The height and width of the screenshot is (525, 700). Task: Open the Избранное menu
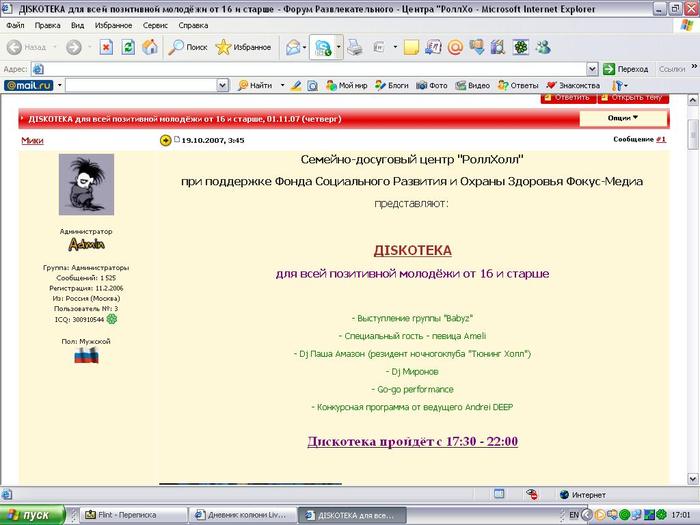pyautogui.click(x=113, y=25)
